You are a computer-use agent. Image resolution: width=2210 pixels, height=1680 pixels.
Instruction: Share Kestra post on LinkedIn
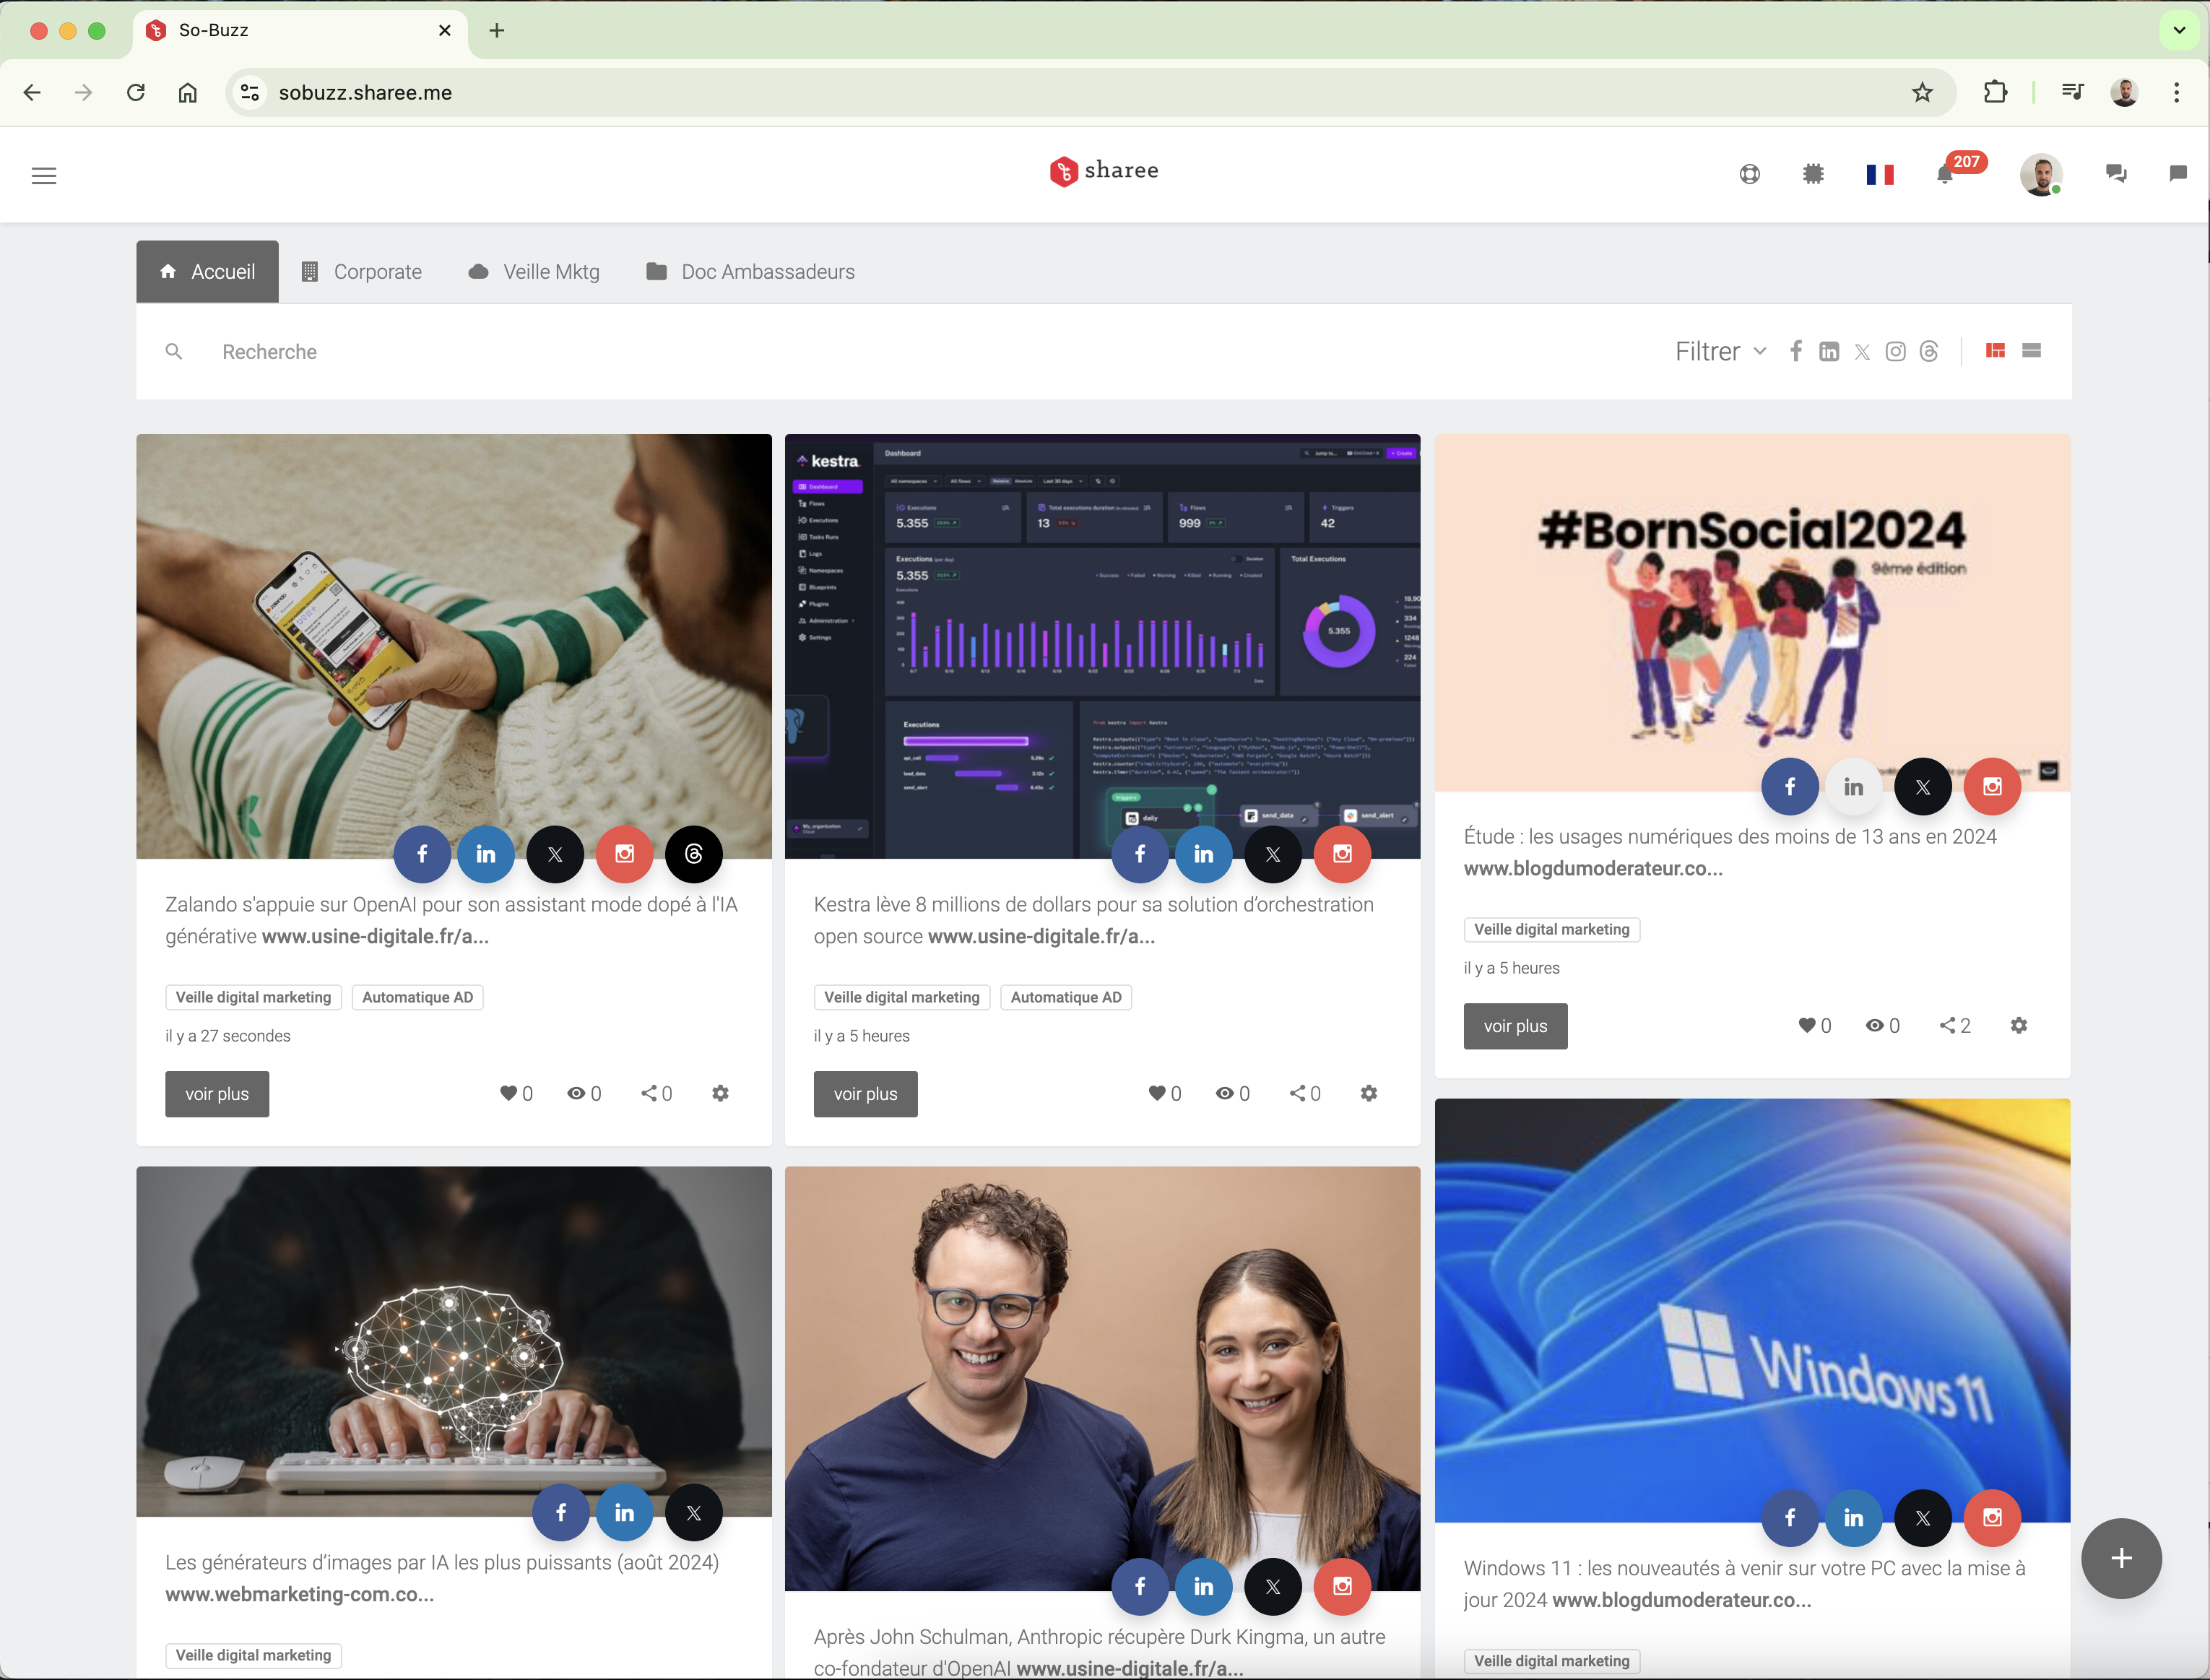tap(1203, 854)
